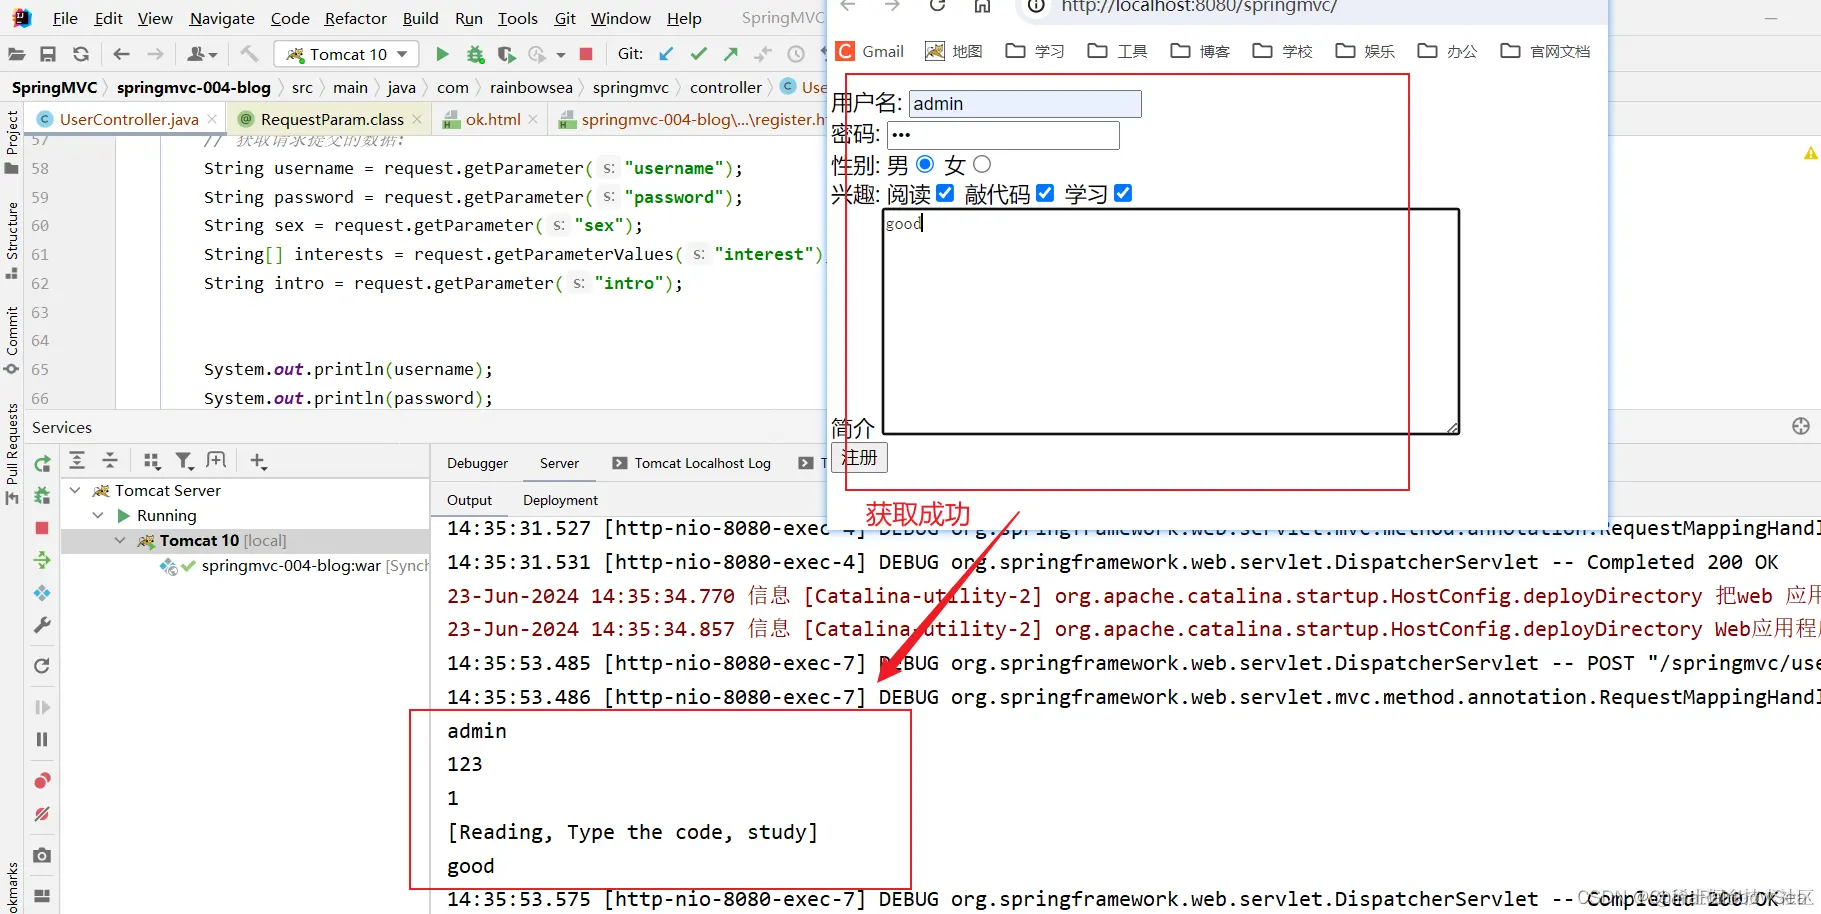Click the Filter icon in Services toolbar

point(184,460)
